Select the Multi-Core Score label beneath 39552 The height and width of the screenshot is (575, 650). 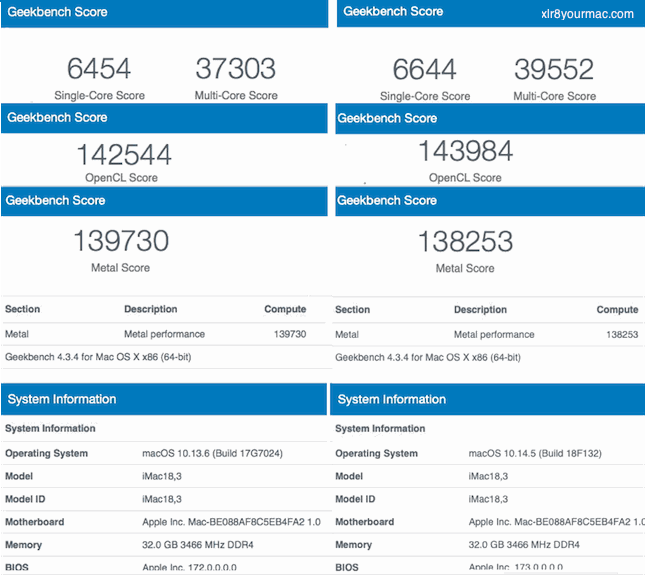point(555,96)
